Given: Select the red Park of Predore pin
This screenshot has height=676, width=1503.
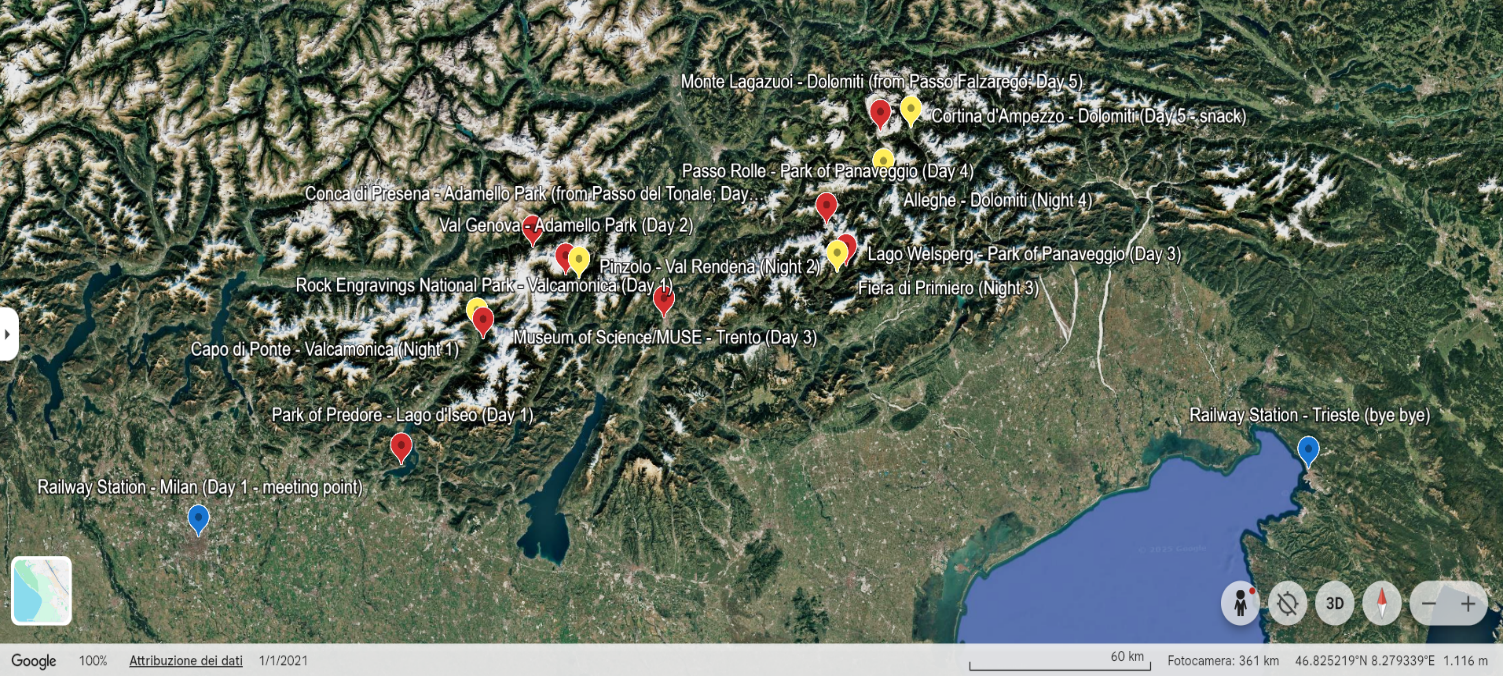Looking at the screenshot, I should click(401, 446).
